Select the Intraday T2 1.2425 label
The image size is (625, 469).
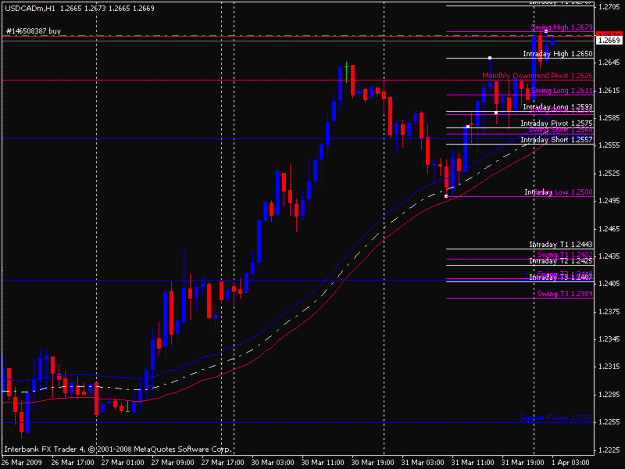pos(561,261)
